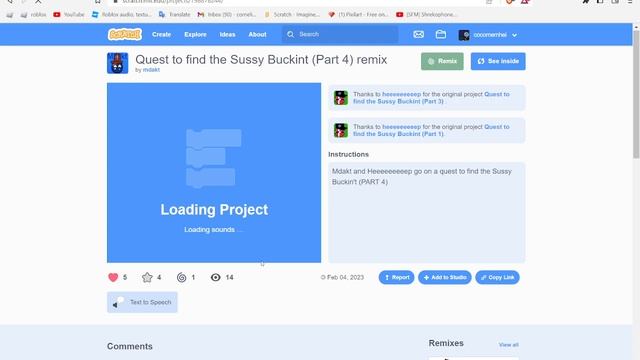640x360 pixels.
Task: Click the See inside button
Action: click(498, 61)
